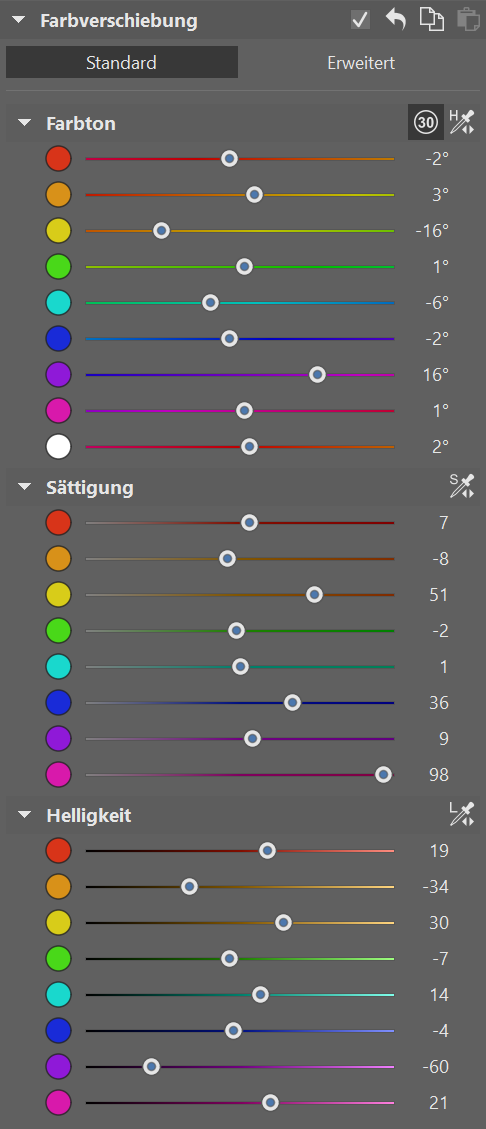Uncheck the Farbverschiebung enable checkbox
The image size is (486, 1129).
tap(361, 19)
